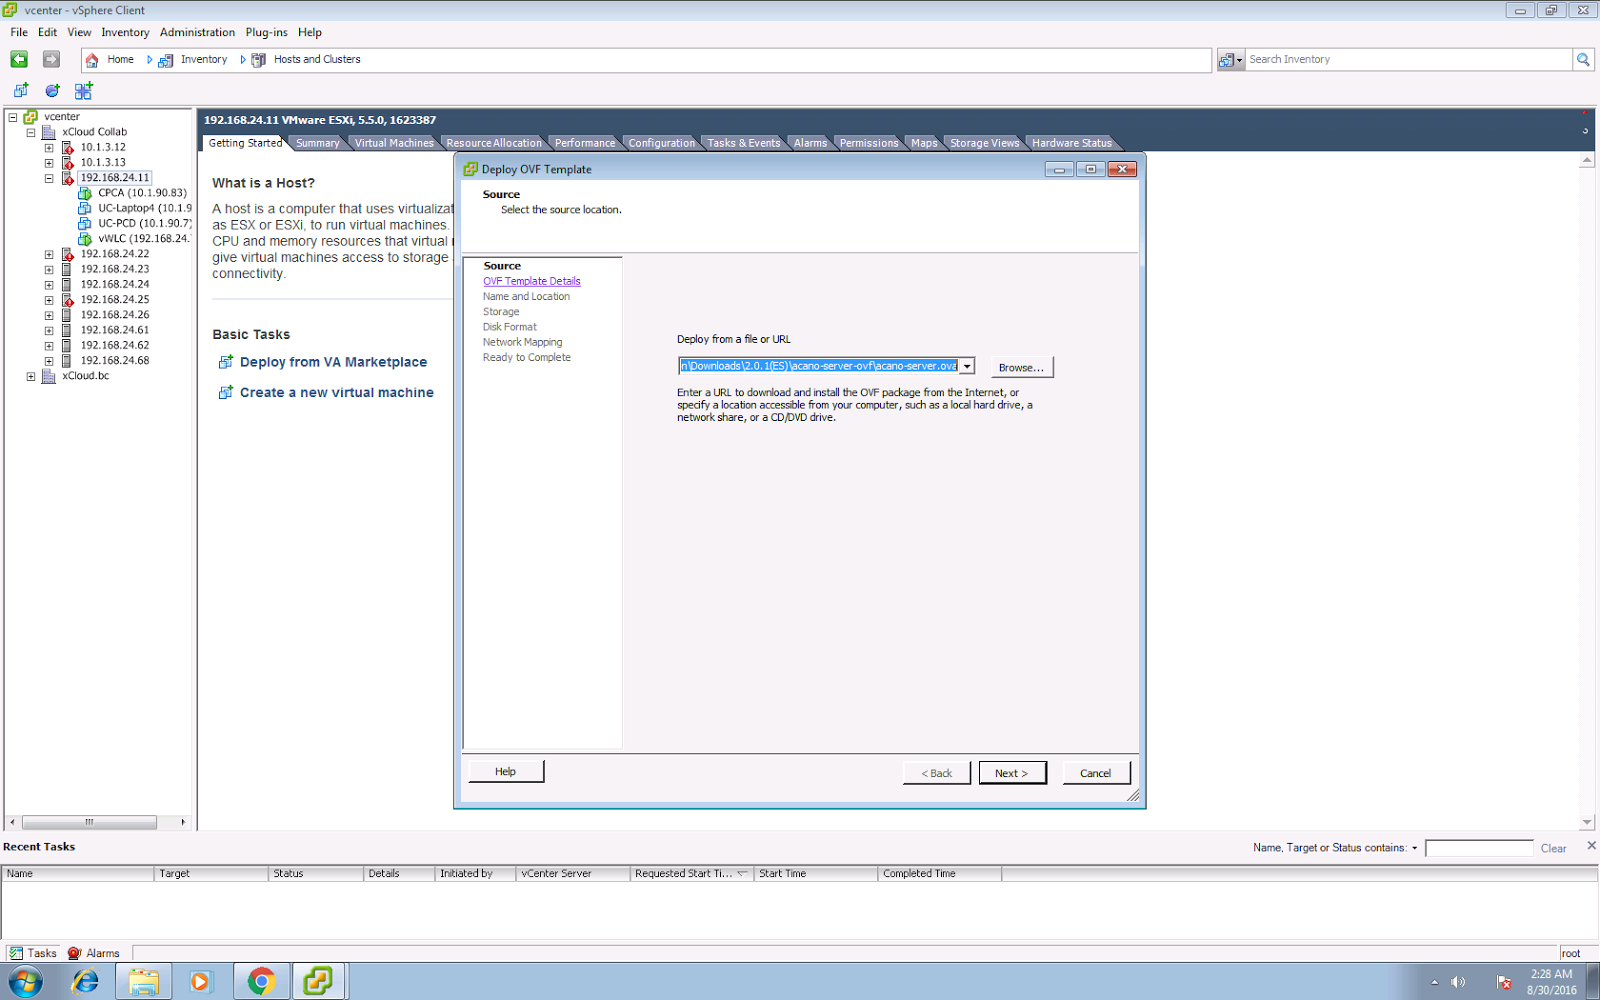
Task: Select host 192.168.24.22 in the tree
Action: (x=115, y=253)
